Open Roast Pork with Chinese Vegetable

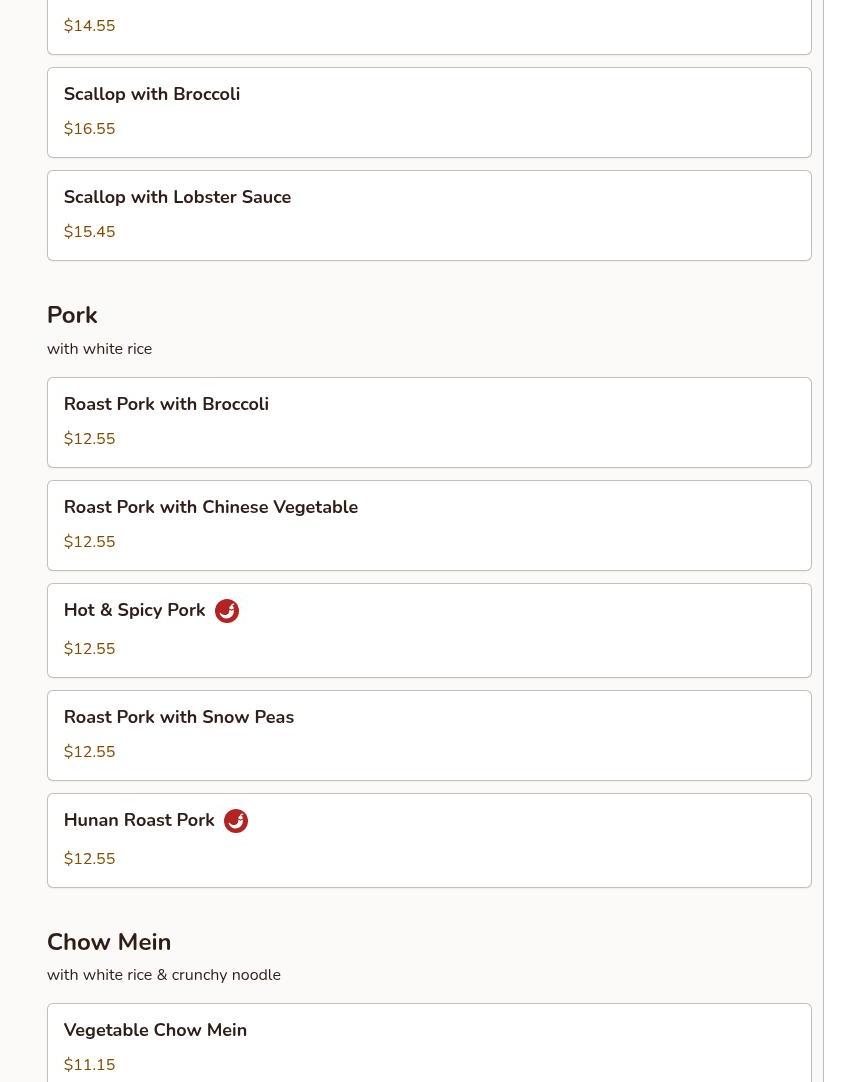(x=429, y=526)
